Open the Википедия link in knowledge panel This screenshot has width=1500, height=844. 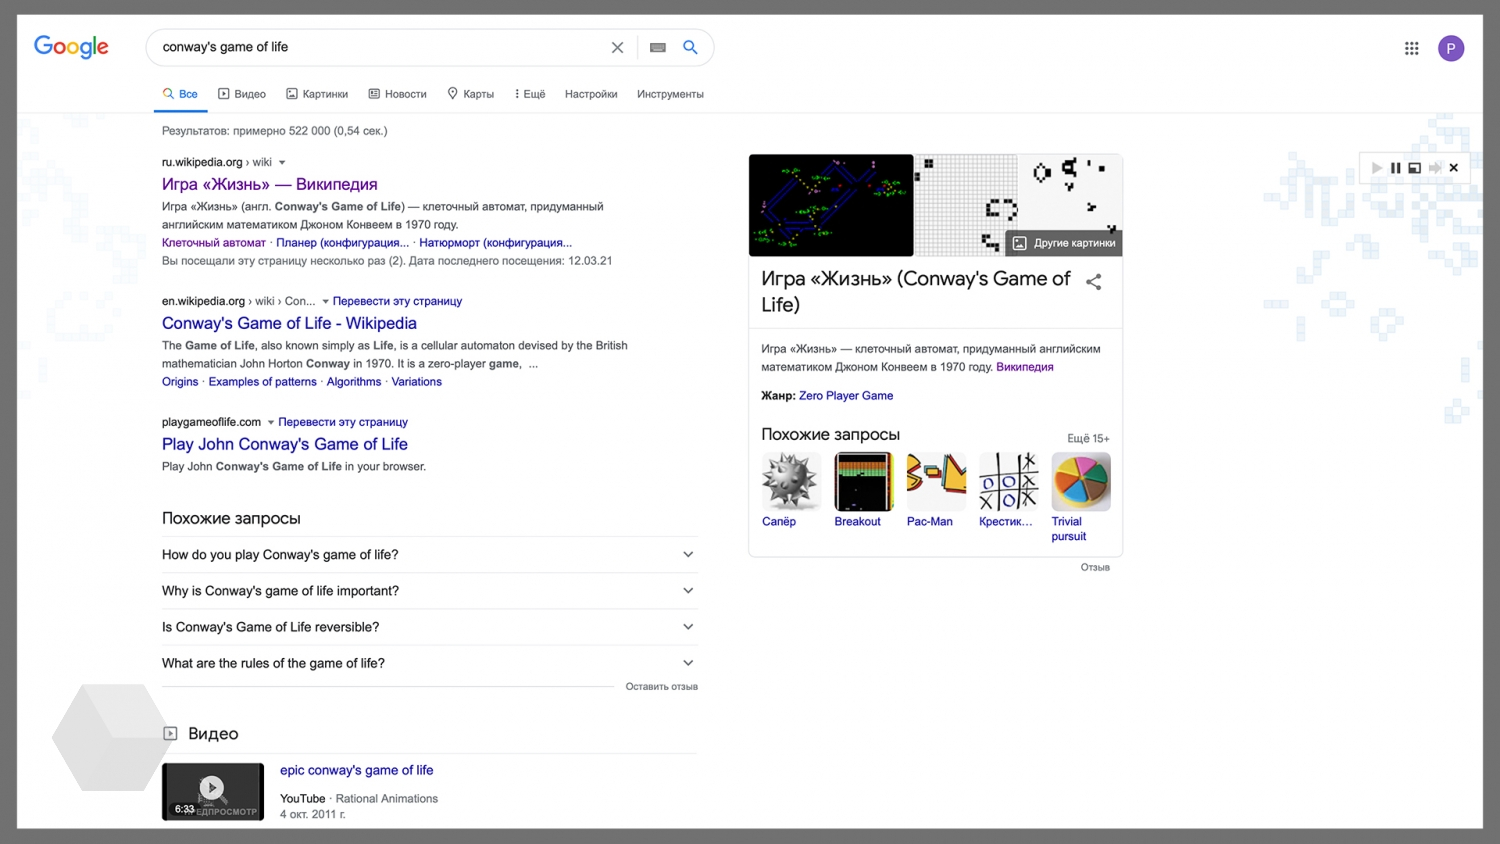pyautogui.click(x=1024, y=367)
